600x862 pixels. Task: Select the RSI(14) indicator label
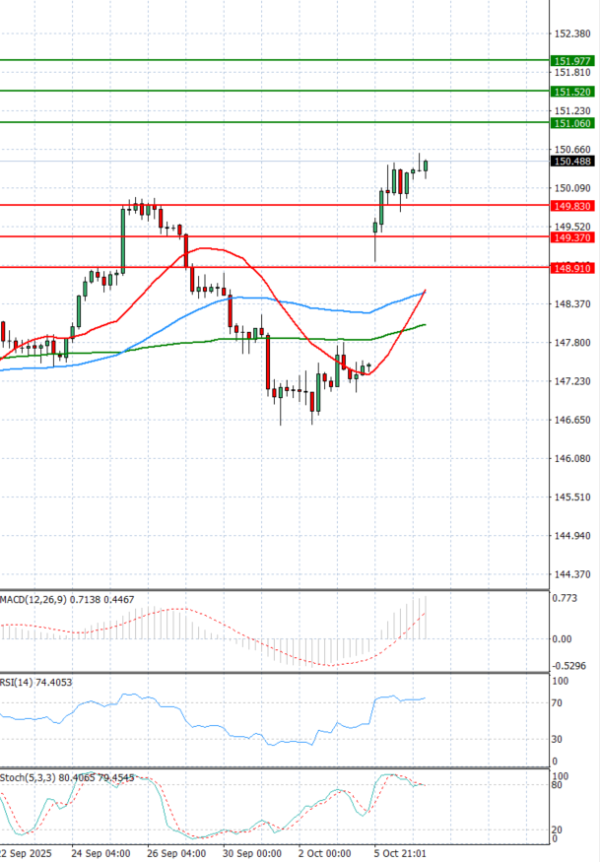tap(36, 682)
